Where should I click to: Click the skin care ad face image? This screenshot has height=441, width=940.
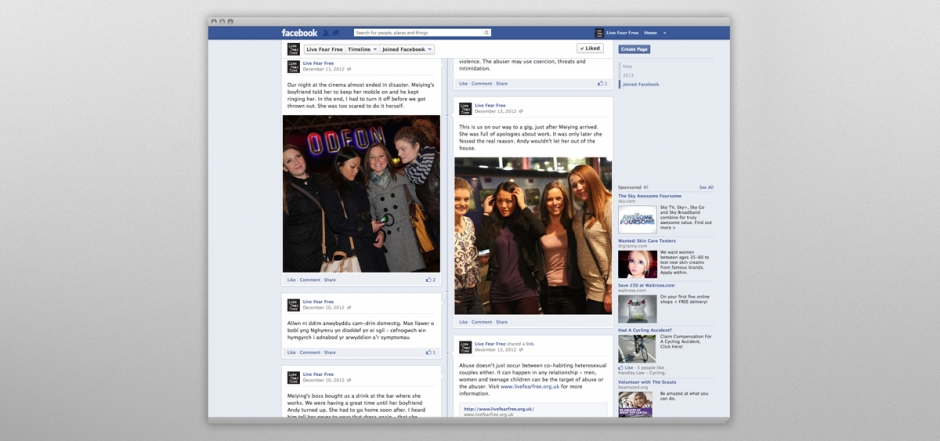(637, 264)
